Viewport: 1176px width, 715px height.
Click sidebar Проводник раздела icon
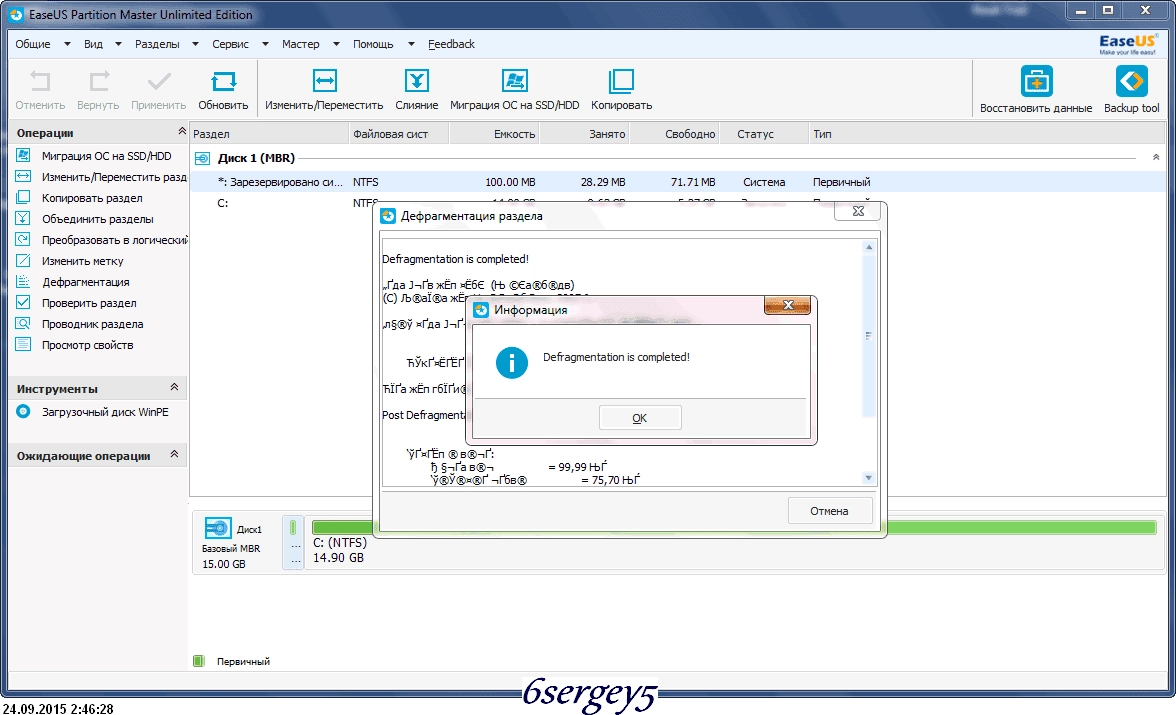(x=23, y=323)
